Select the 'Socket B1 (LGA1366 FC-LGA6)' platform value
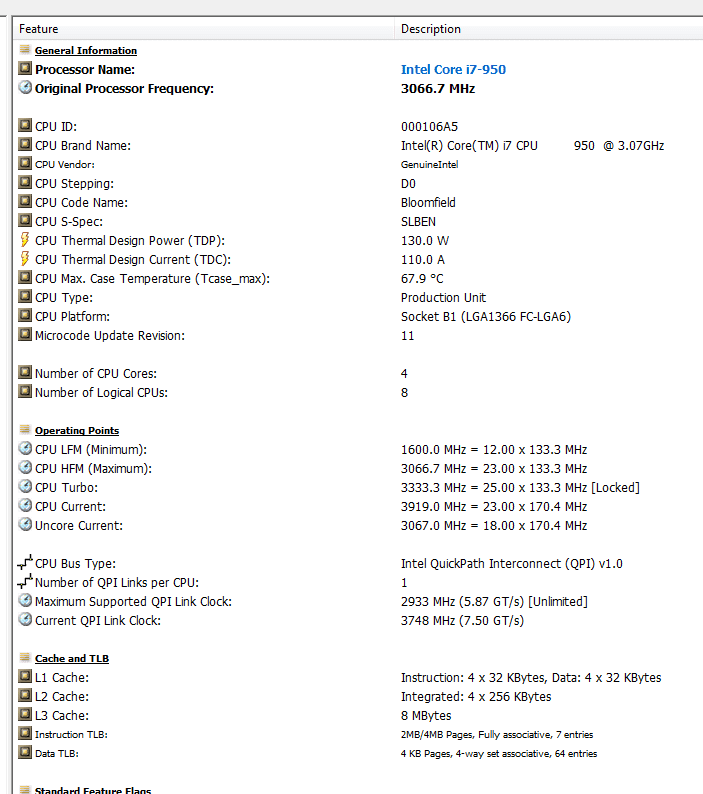This screenshot has height=794, width=703. click(x=486, y=316)
